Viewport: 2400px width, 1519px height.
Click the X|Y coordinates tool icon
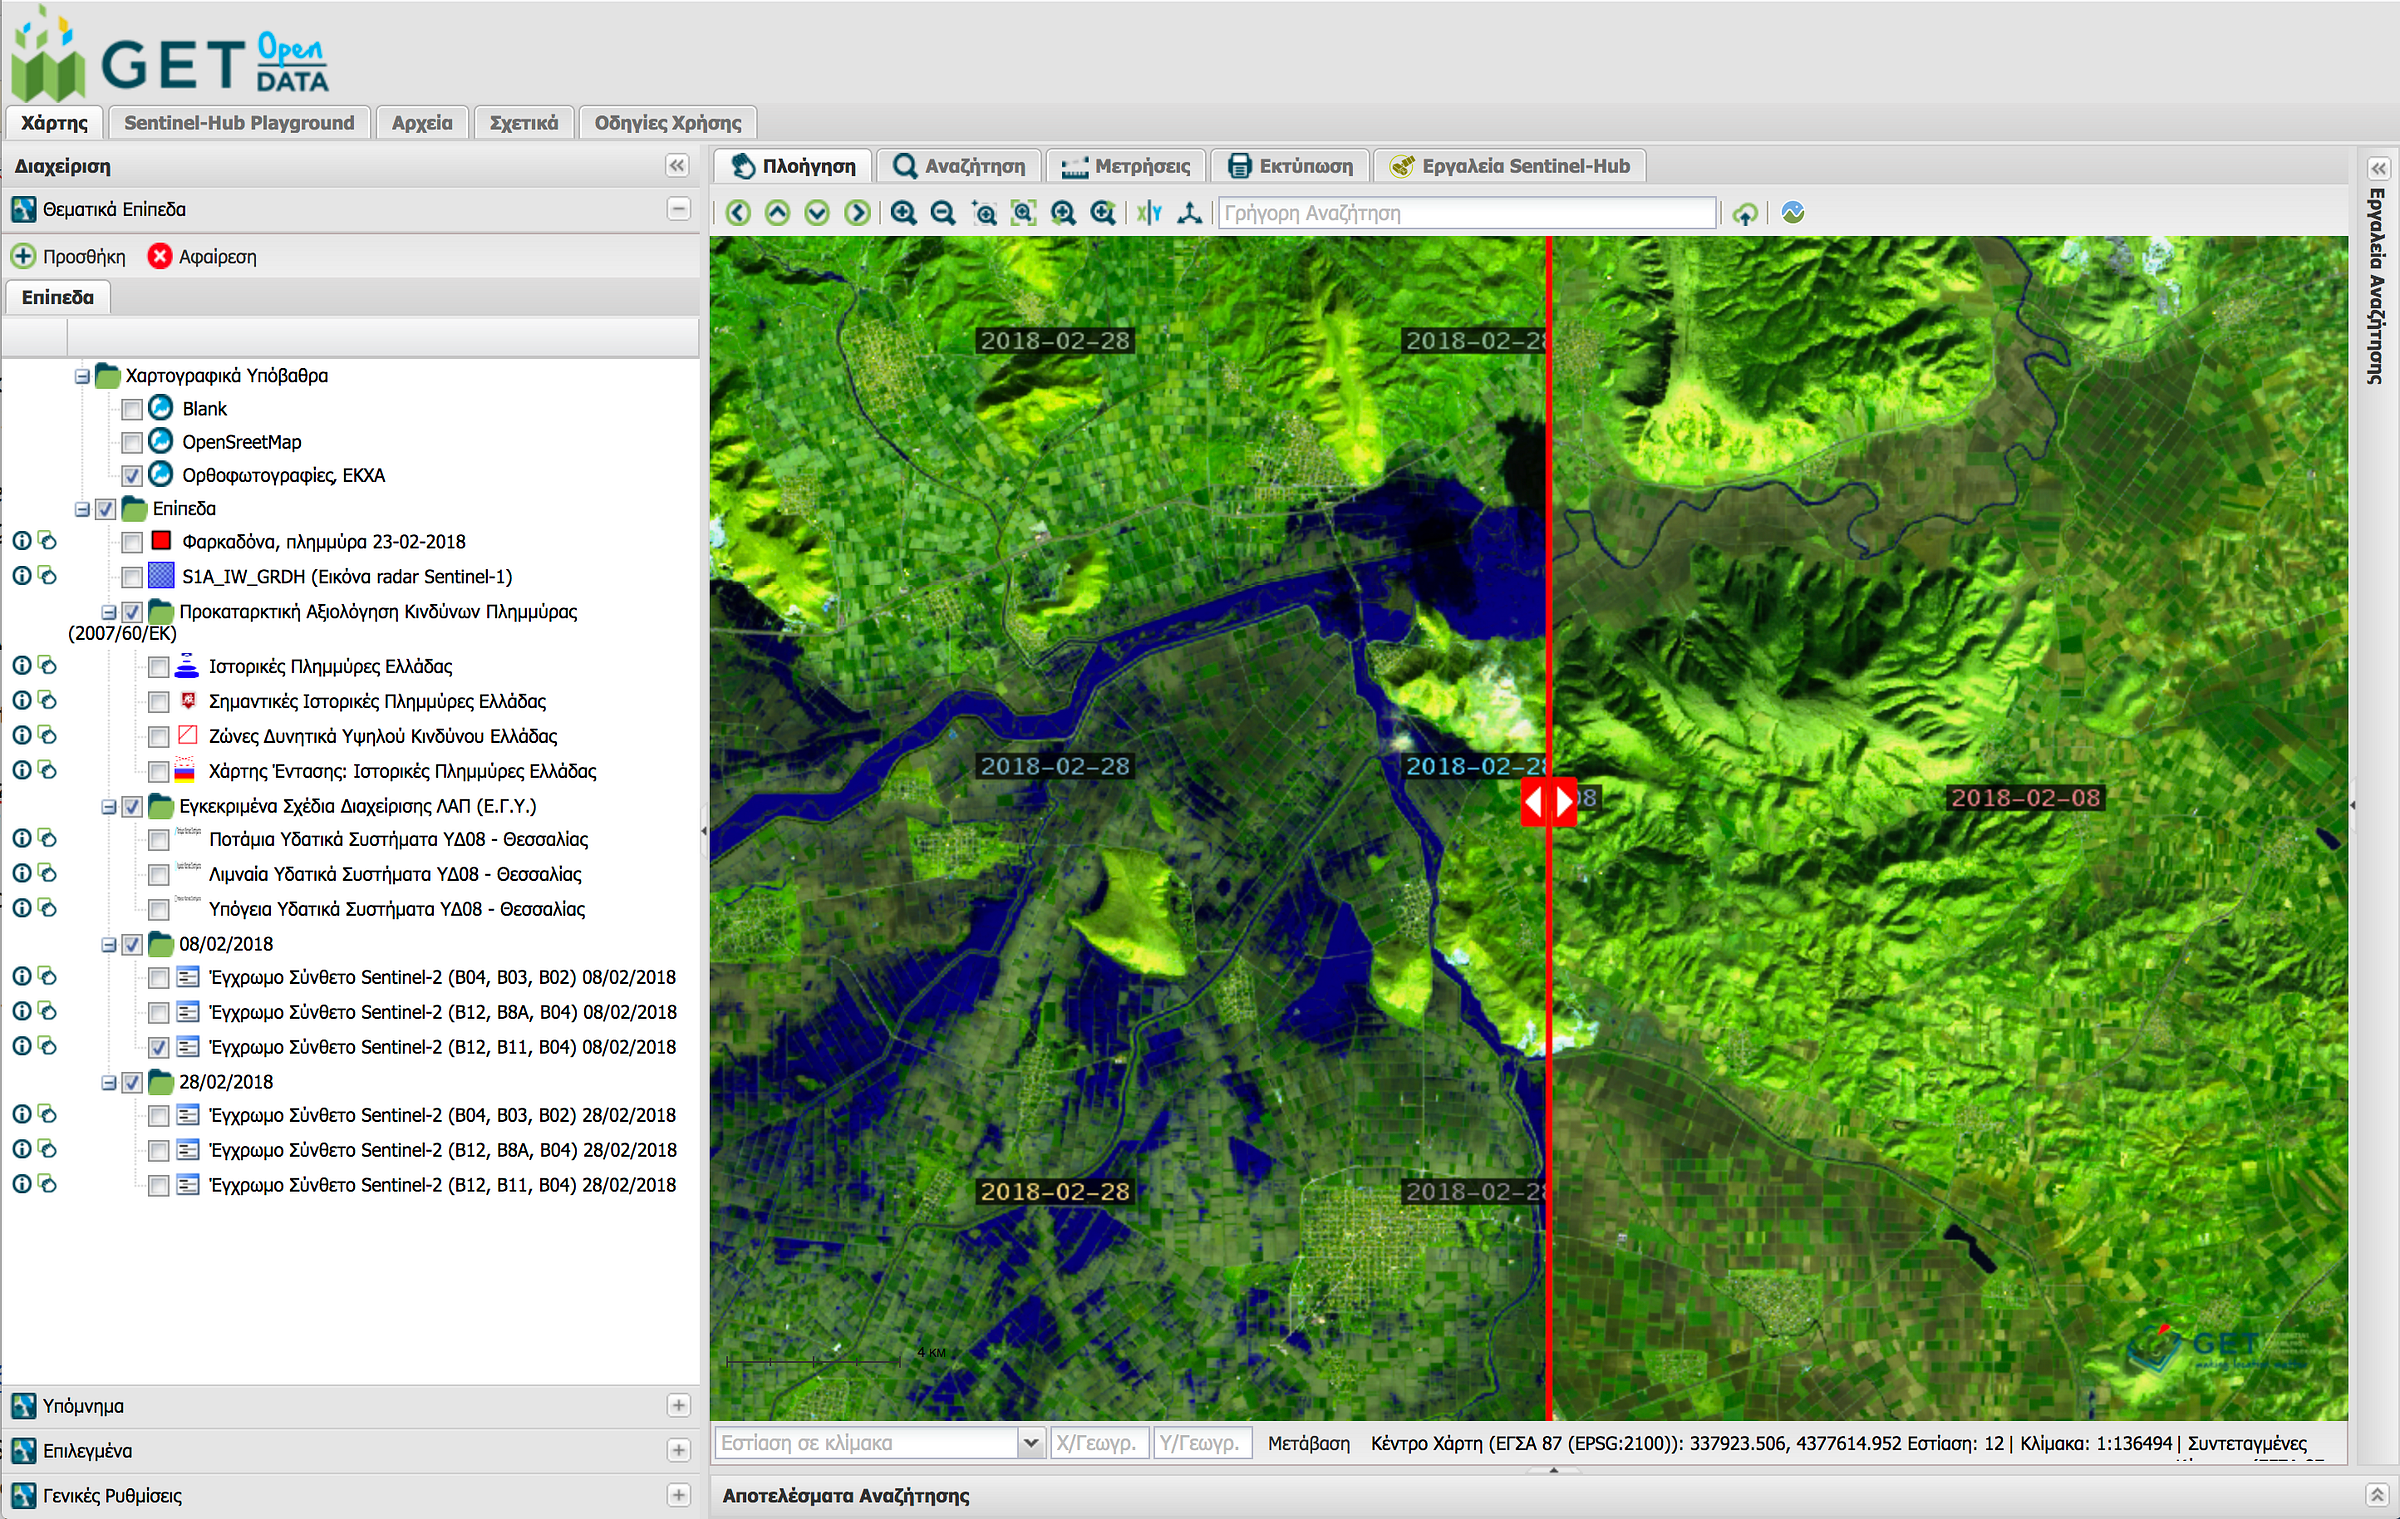(x=1149, y=213)
